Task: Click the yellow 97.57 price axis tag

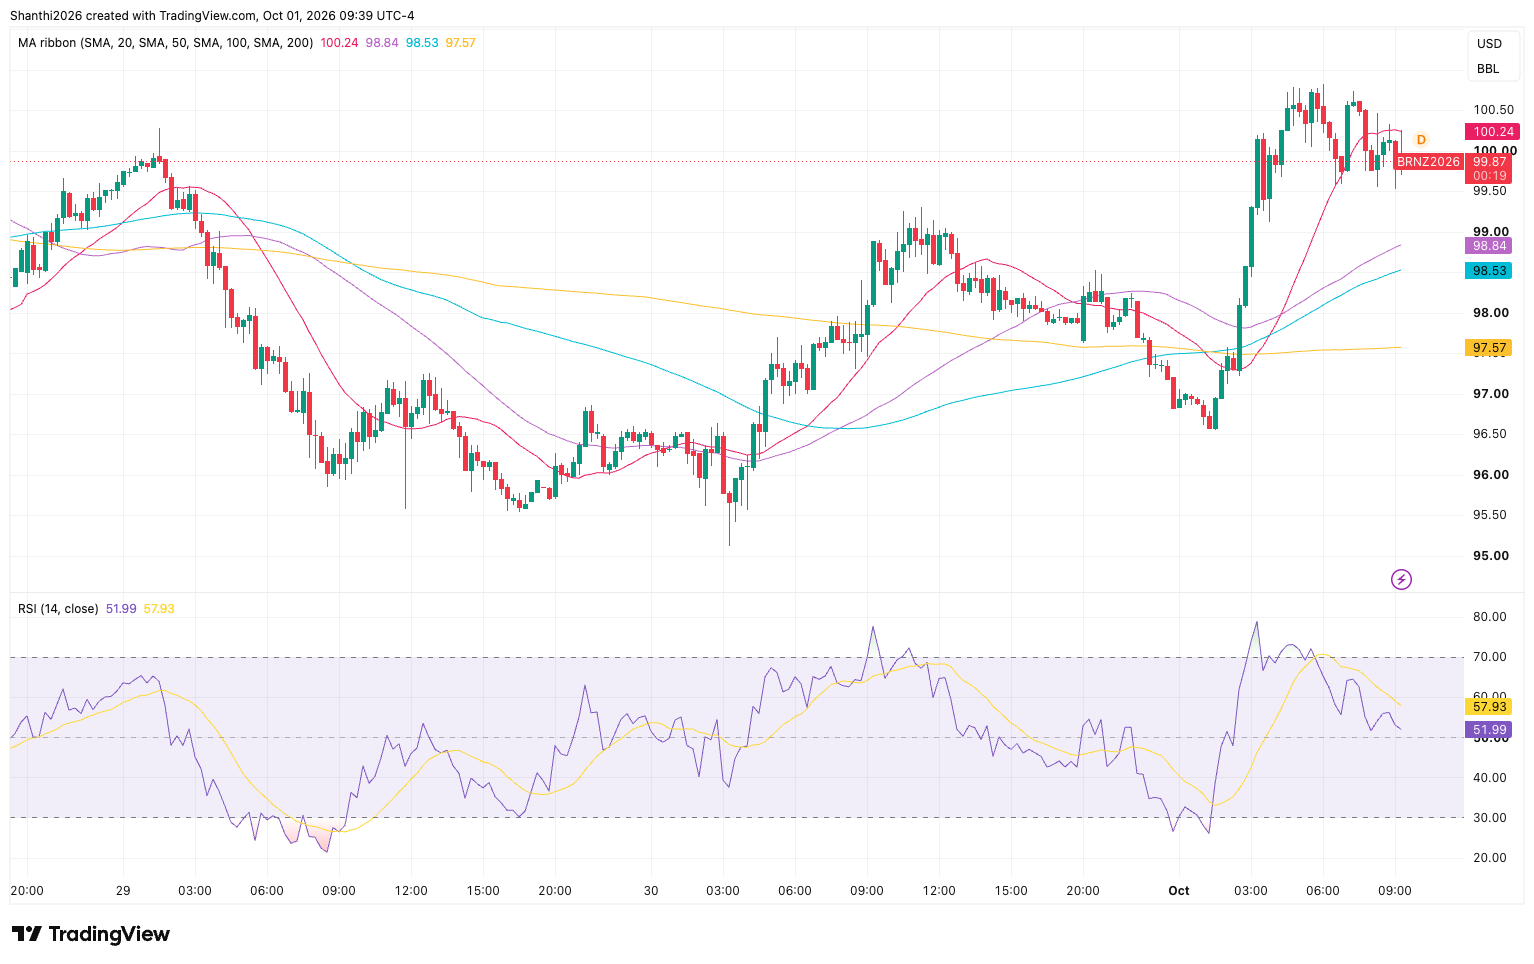Action: (1488, 348)
